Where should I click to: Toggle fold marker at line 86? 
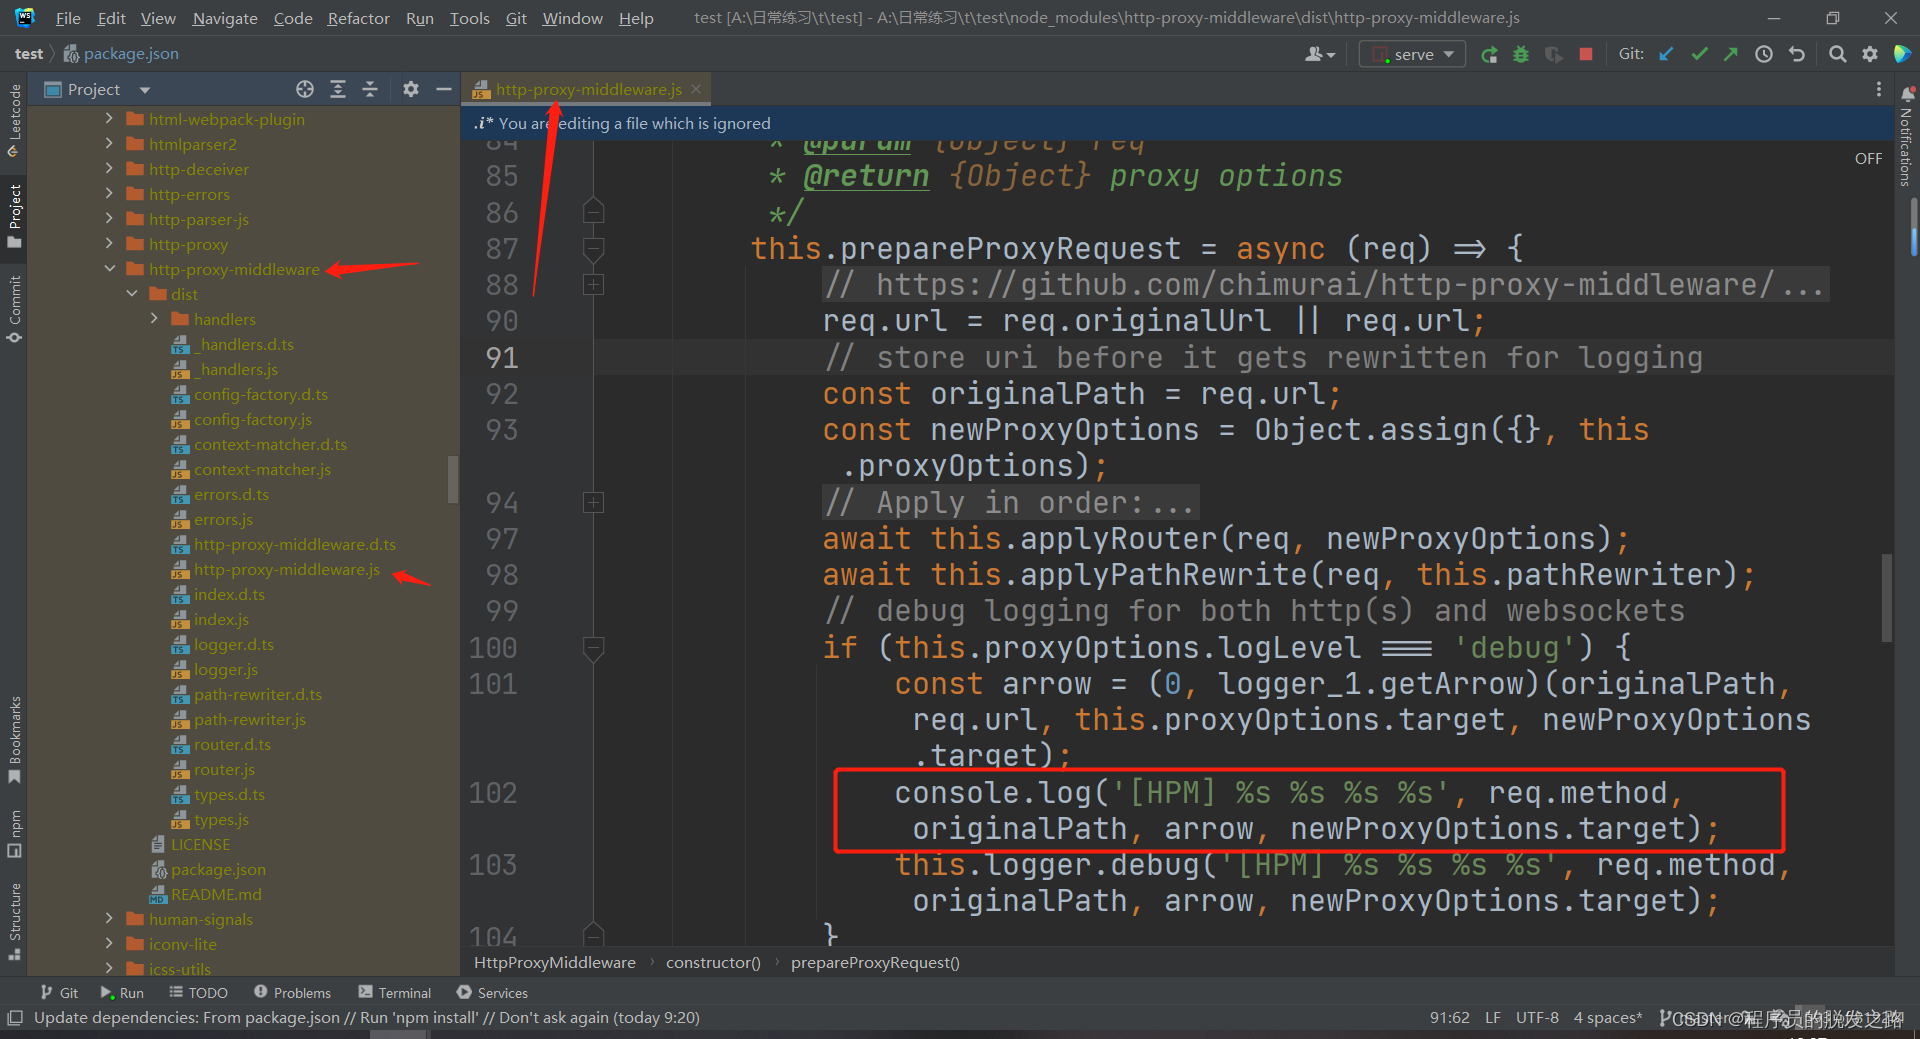click(x=593, y=212)
